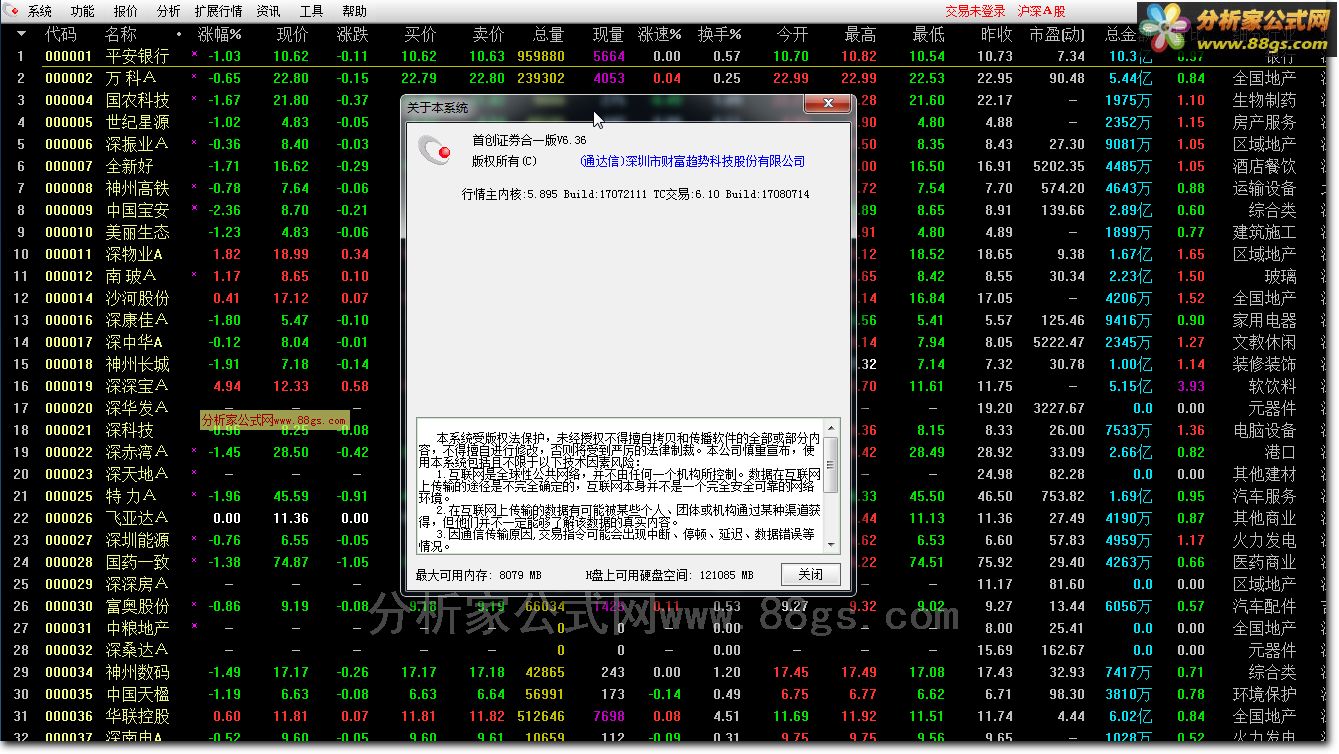Sort by the 最低 column header
The height and width of the screenshot is (754, 1339).
coord(928,34)
